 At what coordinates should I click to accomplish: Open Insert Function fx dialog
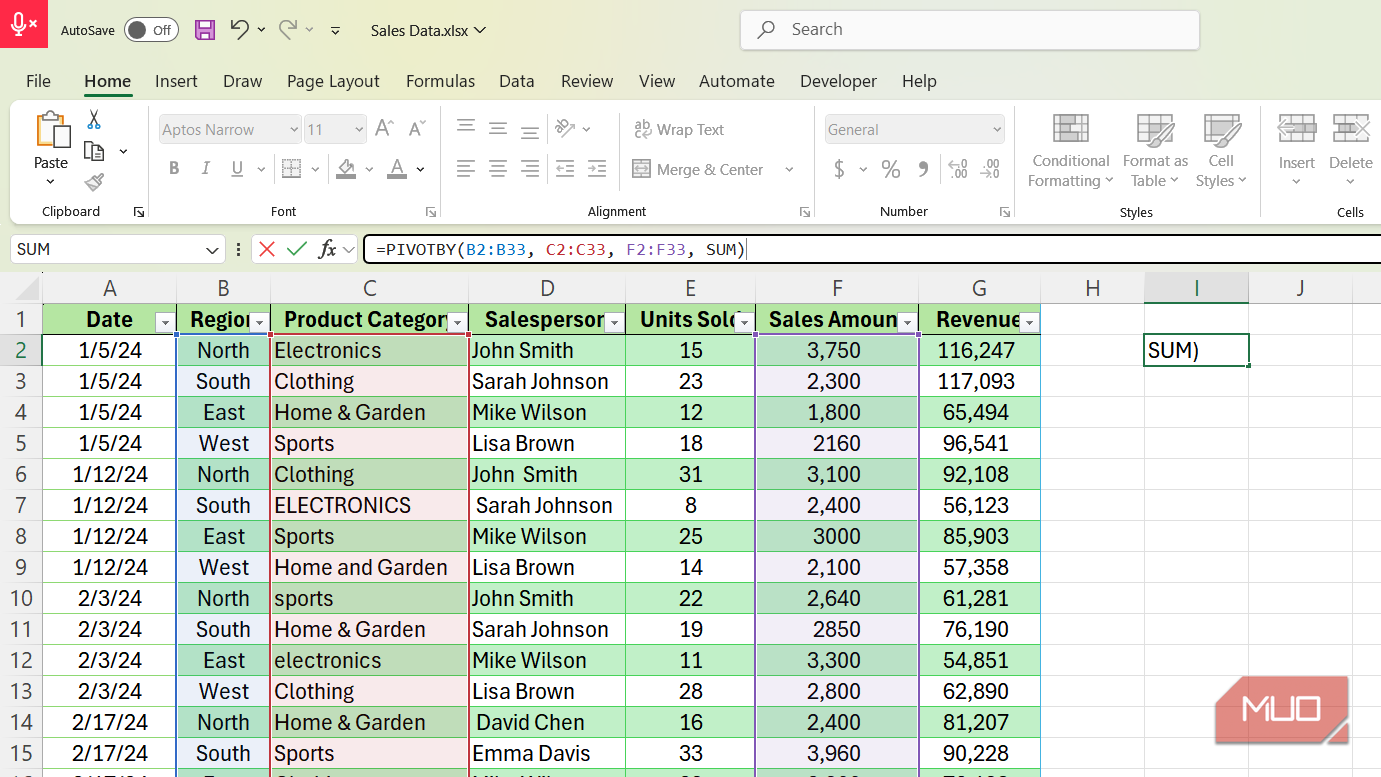pos(327,249)
